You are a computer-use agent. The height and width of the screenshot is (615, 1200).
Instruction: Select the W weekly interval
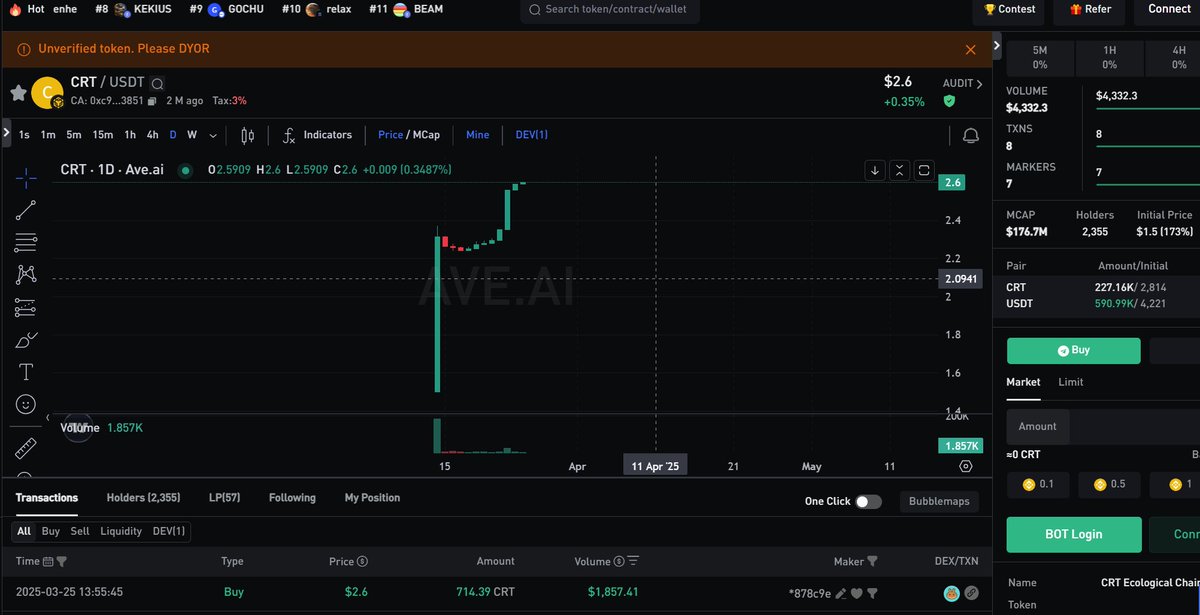click(192, 135)
